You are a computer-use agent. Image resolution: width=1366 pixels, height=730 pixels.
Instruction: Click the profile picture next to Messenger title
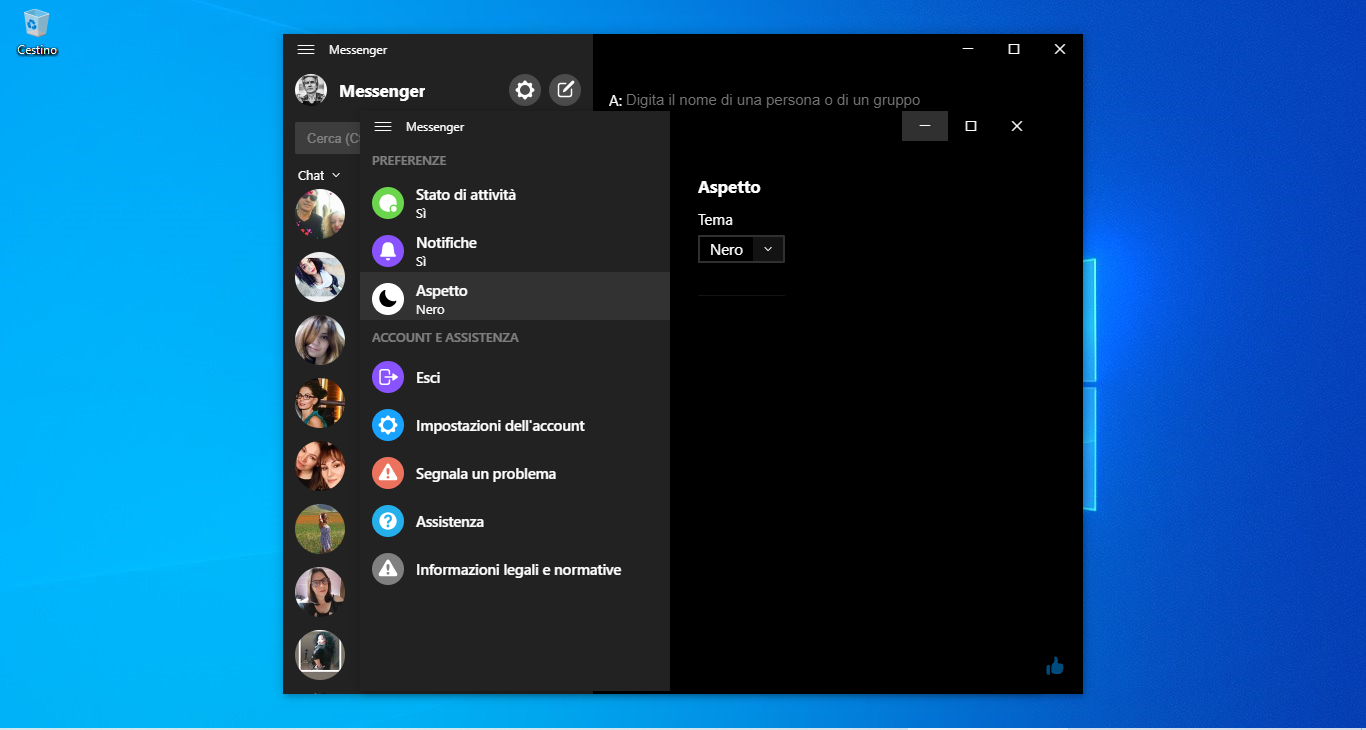pos(311,90)
